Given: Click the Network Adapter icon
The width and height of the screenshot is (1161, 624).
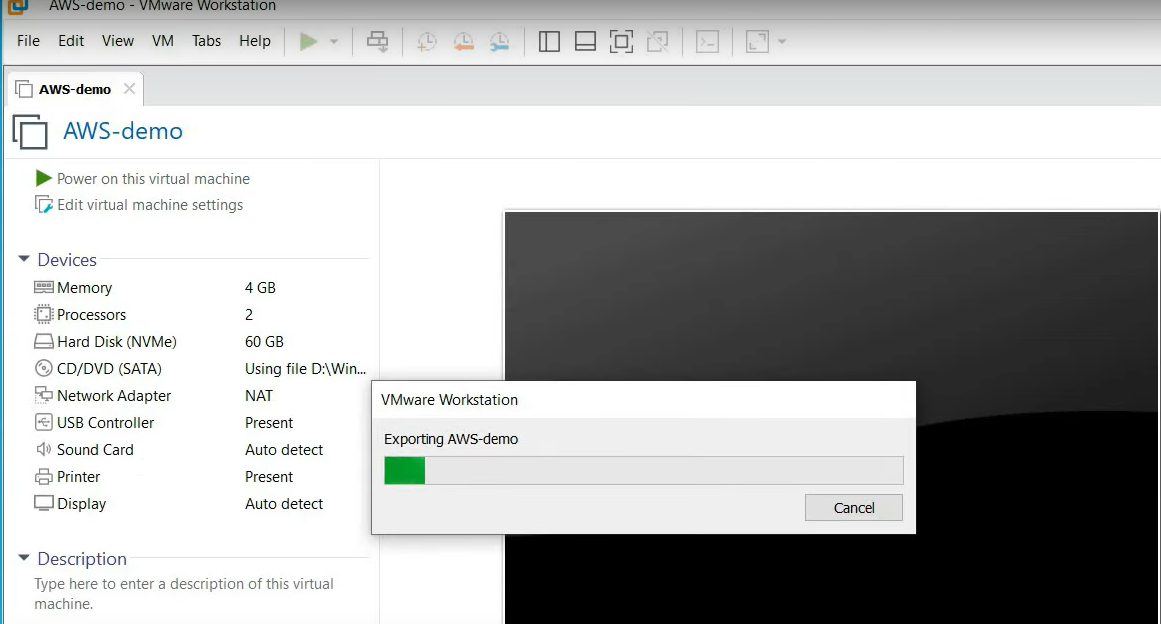Looking at the screenshot, I should coord(44,395).
